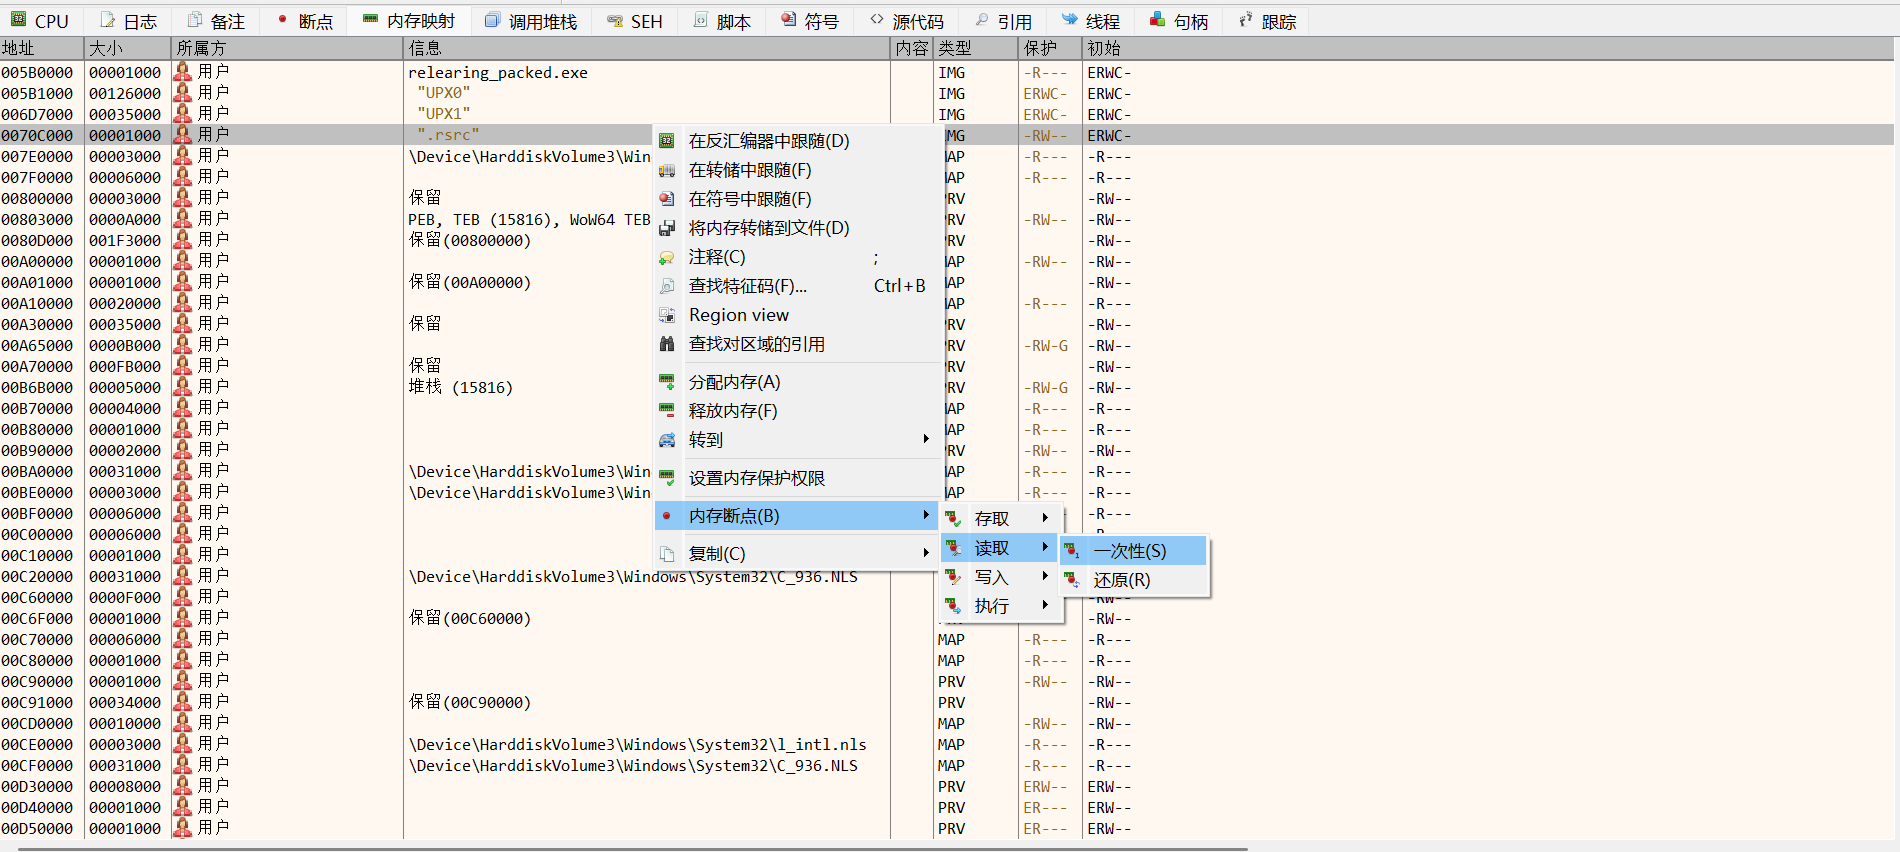
Task: Click the free memory icon
Action: 667,411
